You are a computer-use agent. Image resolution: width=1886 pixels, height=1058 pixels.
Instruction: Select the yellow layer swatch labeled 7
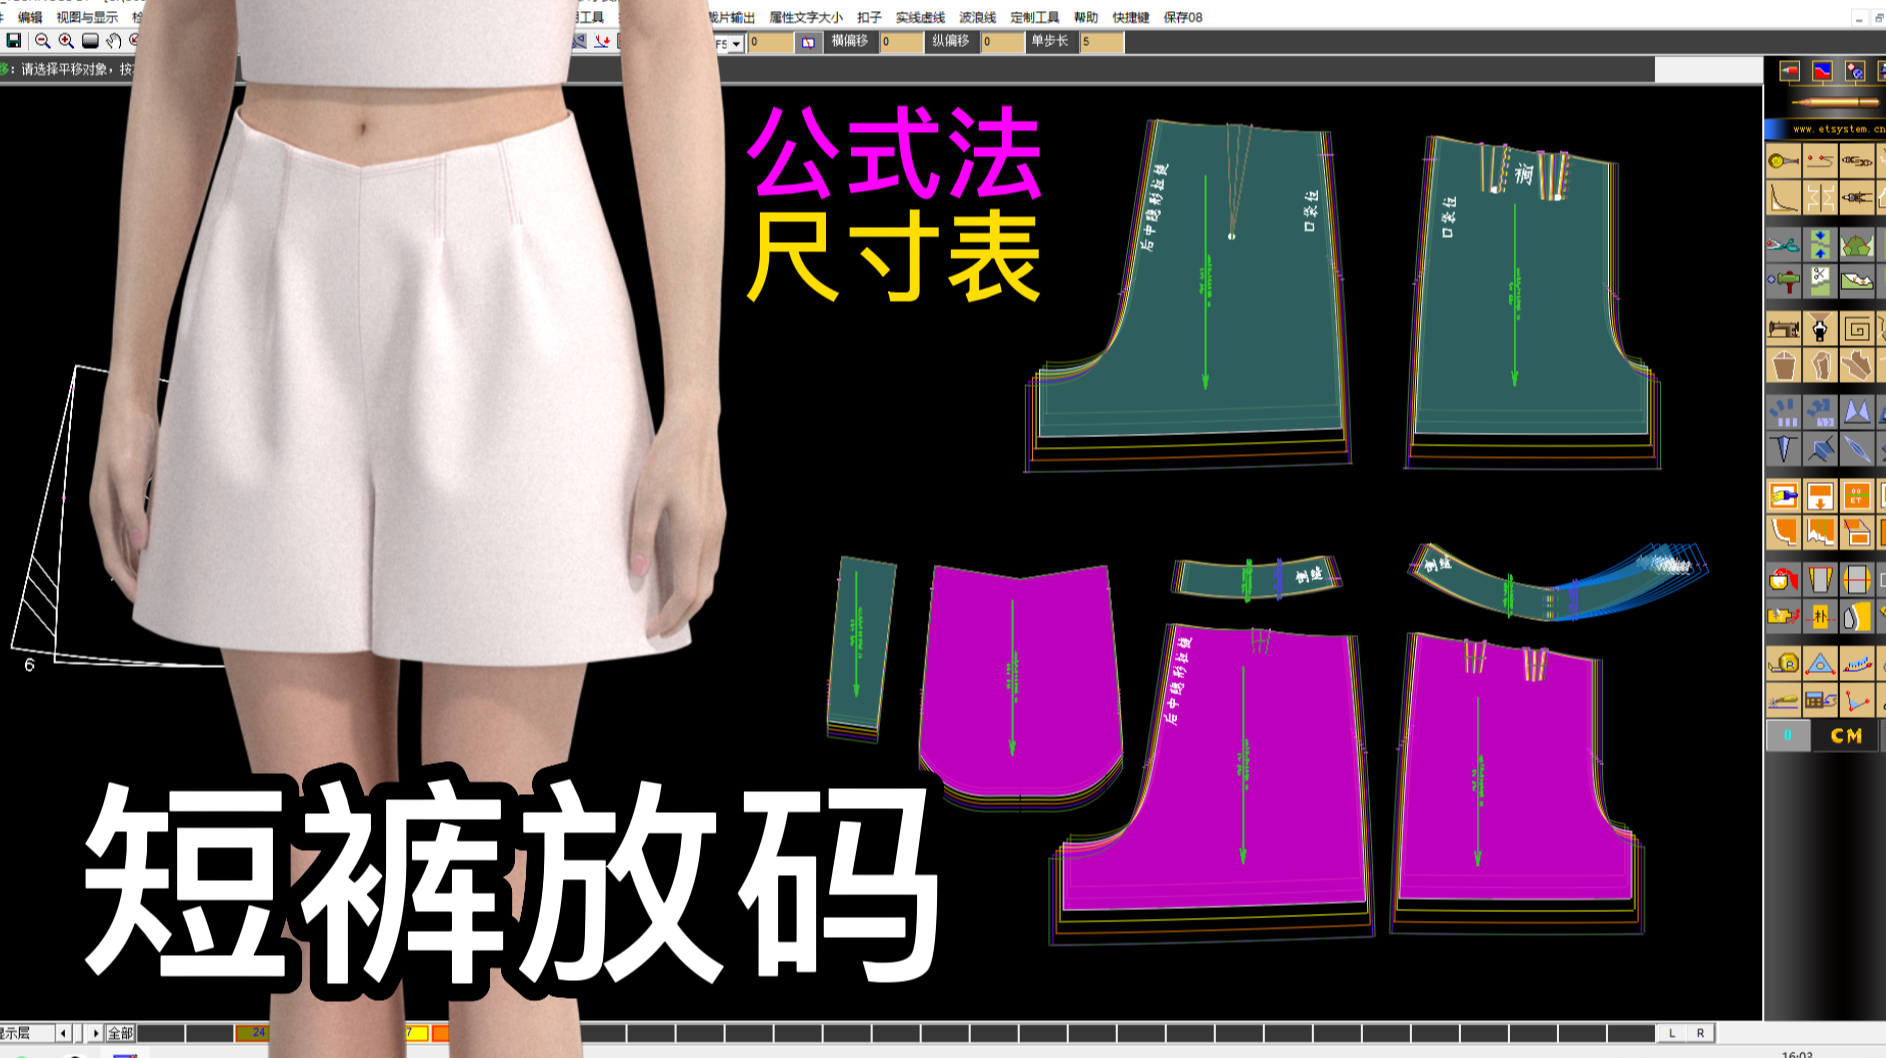(416, 1033)
